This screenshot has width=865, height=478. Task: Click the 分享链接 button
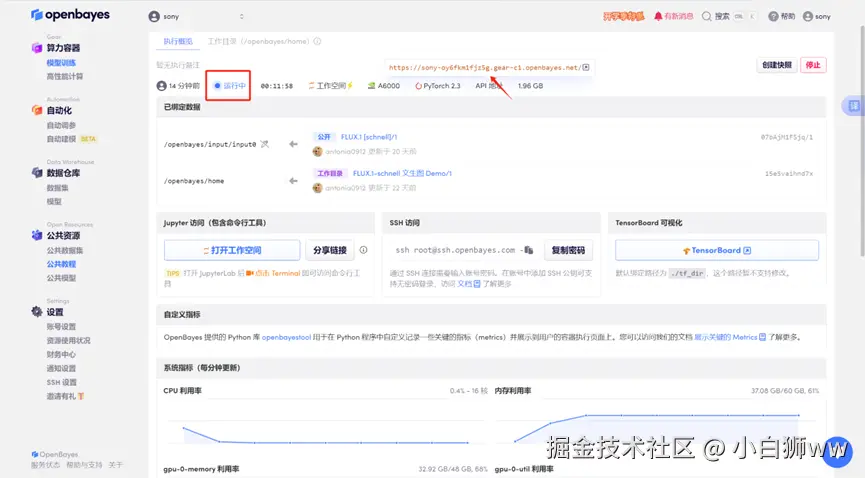pos(329,250)
